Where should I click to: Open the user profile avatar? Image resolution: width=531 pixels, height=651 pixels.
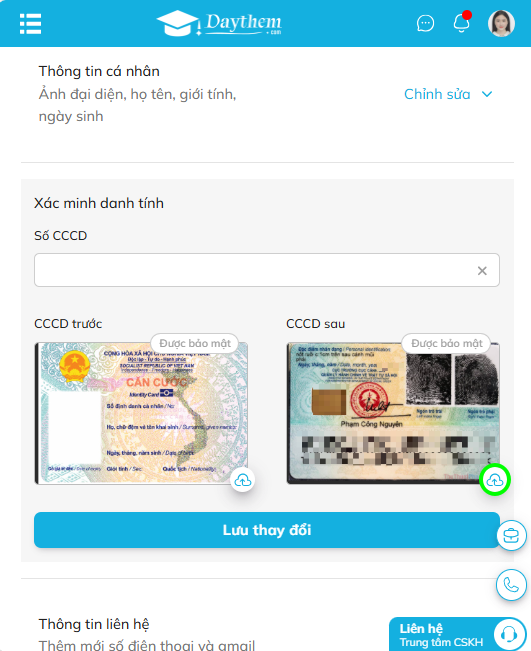(501, 23)
